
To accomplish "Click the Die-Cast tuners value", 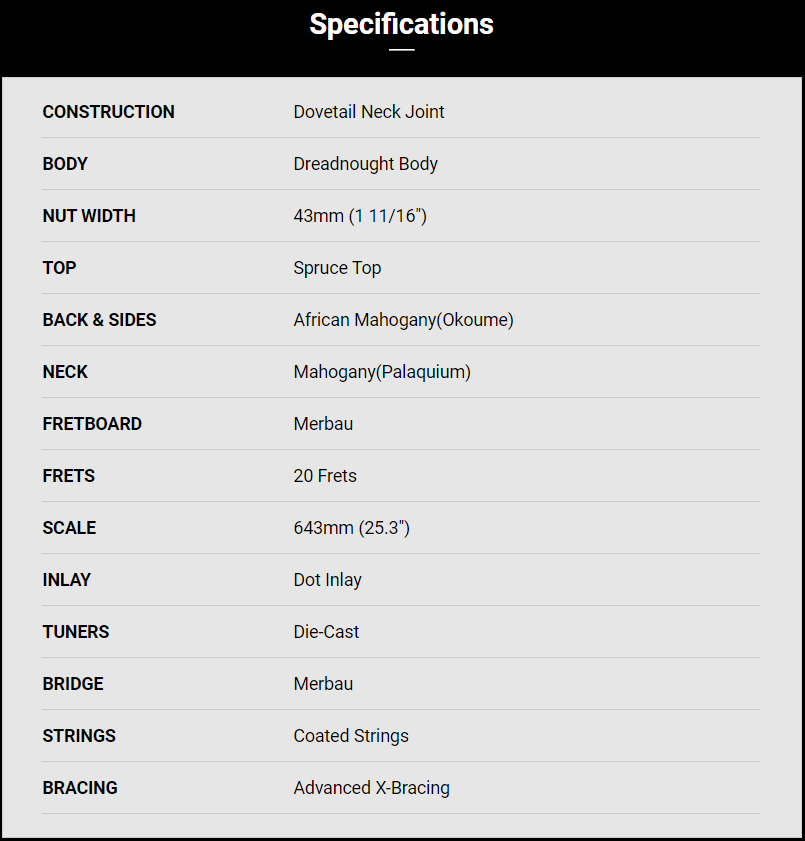I will (x=326, y=632).
